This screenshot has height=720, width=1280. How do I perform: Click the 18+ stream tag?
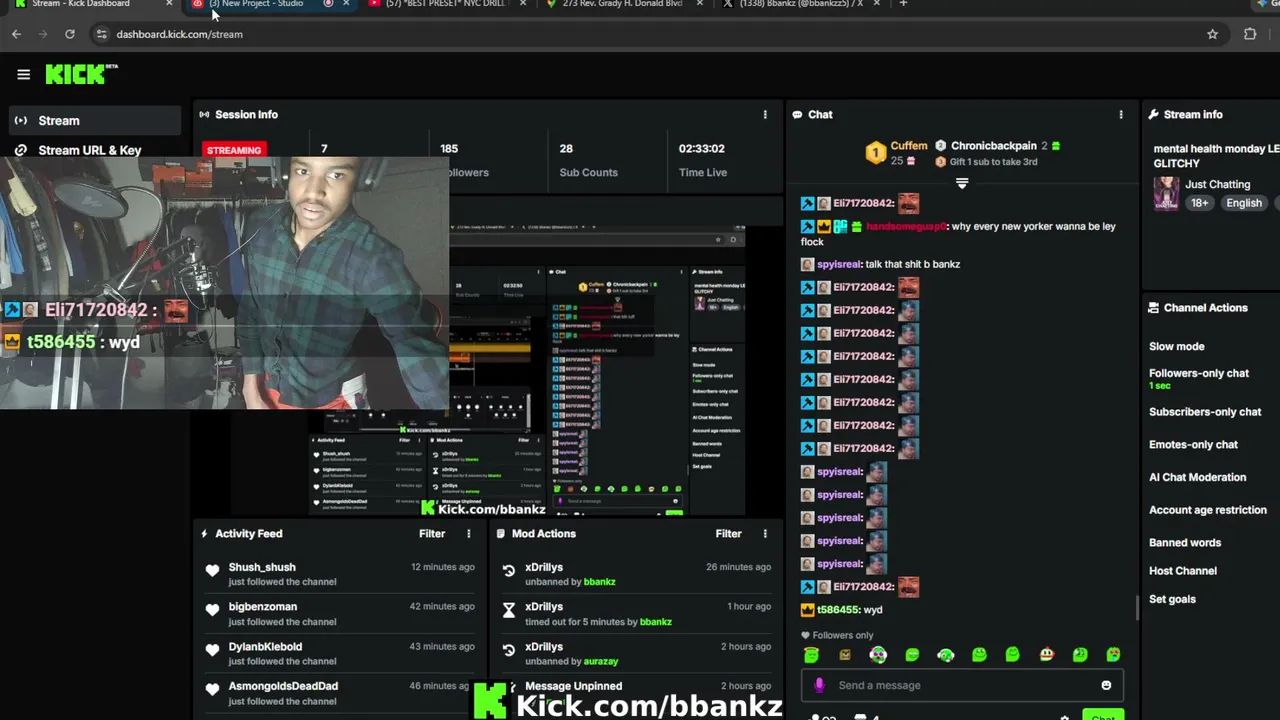coord(1199,203)
